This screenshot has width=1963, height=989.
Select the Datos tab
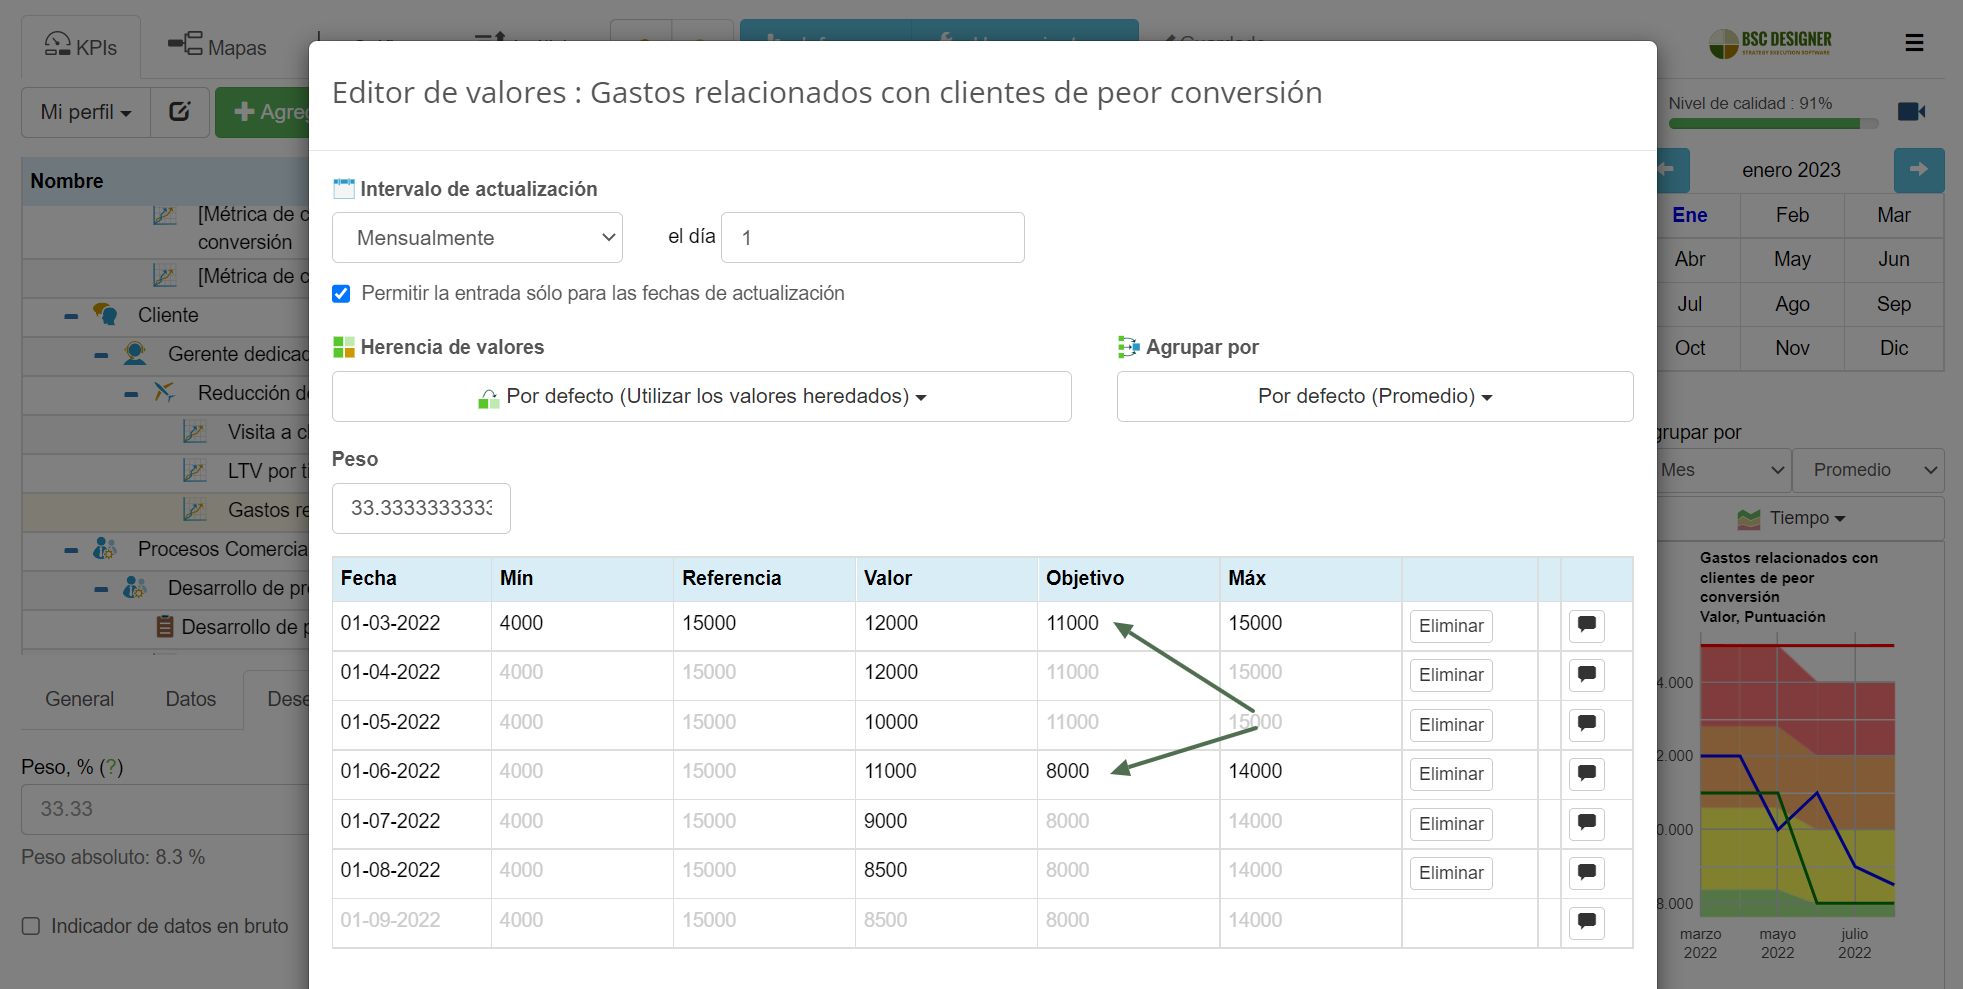tap(190, 699)
